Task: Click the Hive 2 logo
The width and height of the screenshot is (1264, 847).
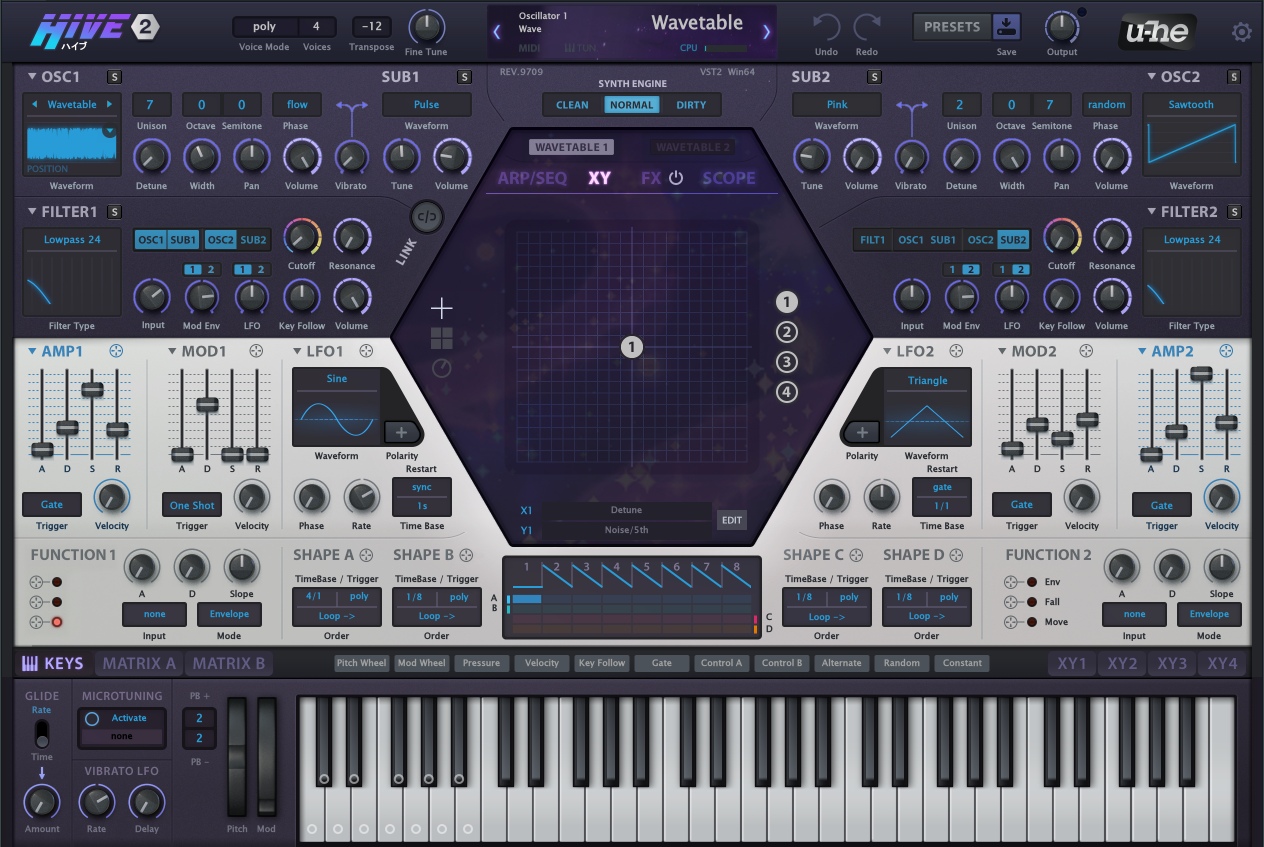Action: click(94, 29)
